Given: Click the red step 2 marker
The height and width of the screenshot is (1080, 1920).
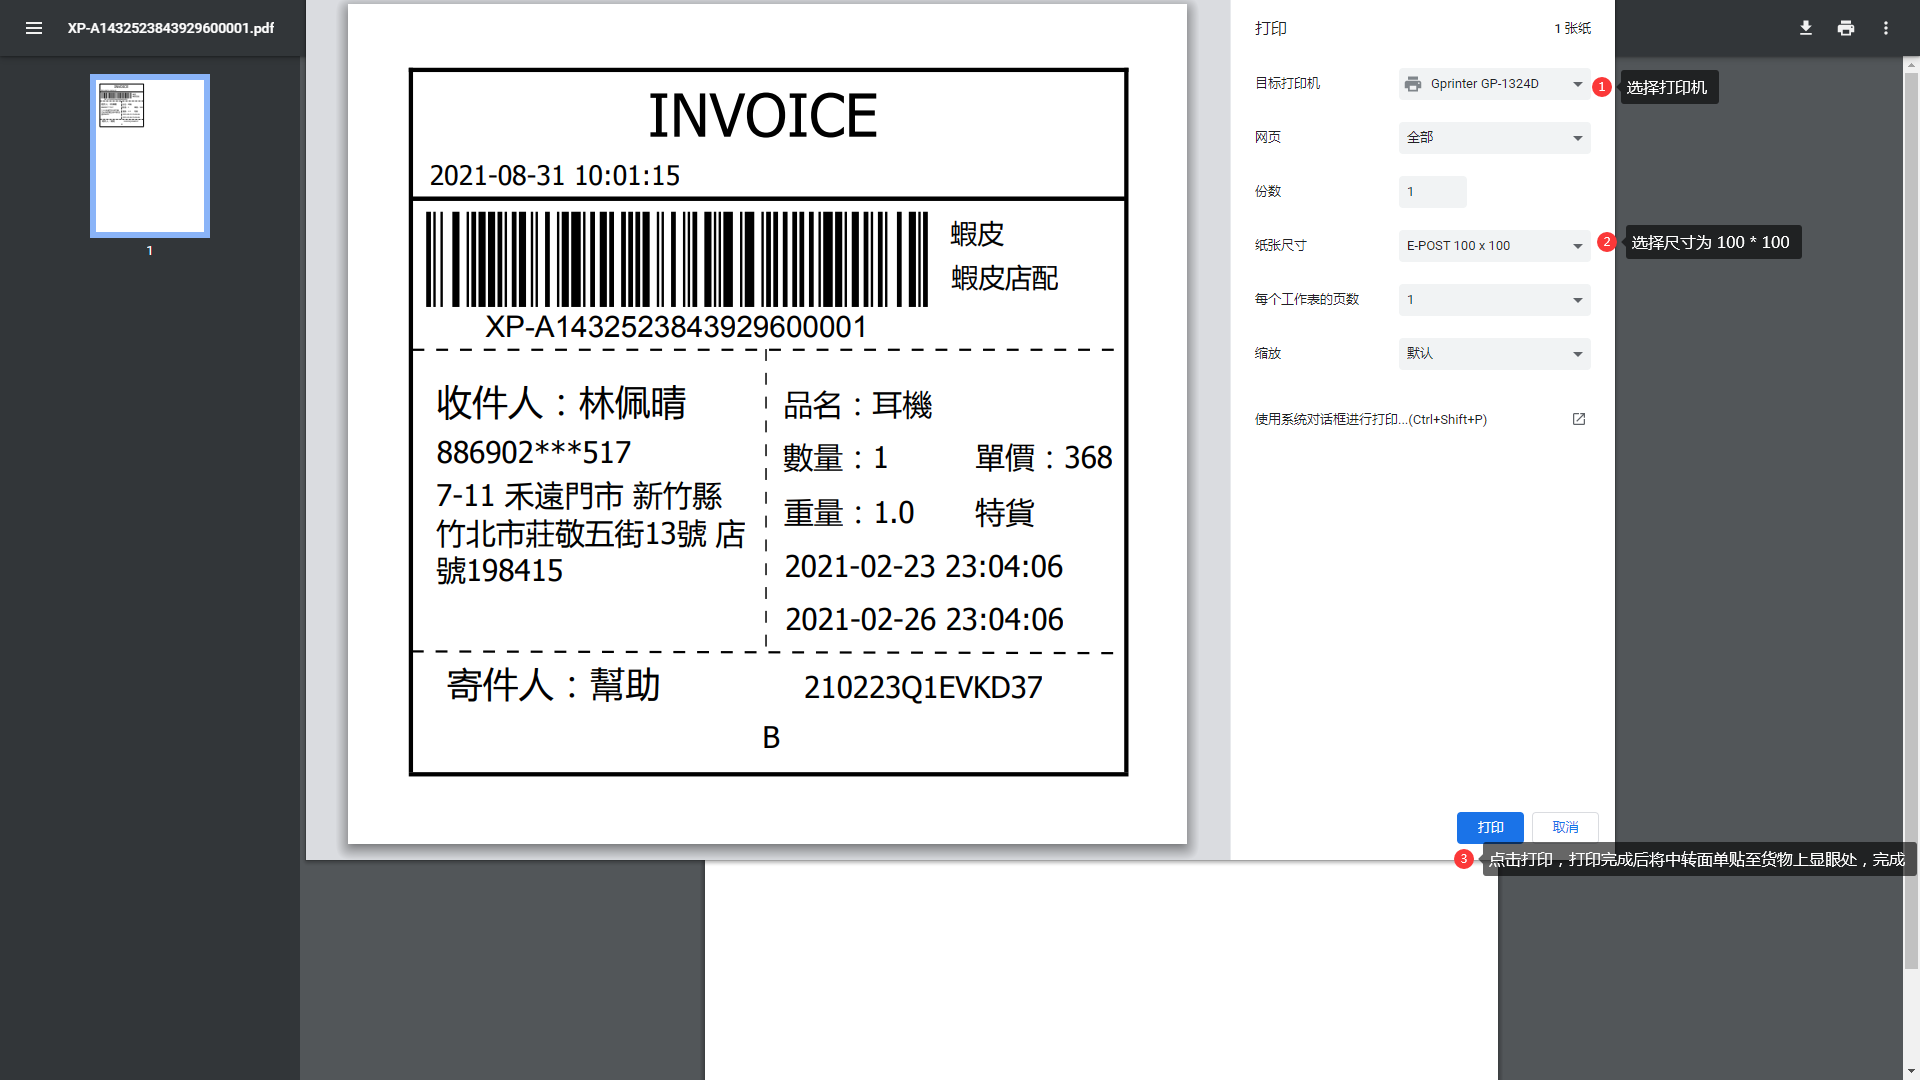Looking at the screenshot, I should pyautogui.click(x=1607, y=242).
